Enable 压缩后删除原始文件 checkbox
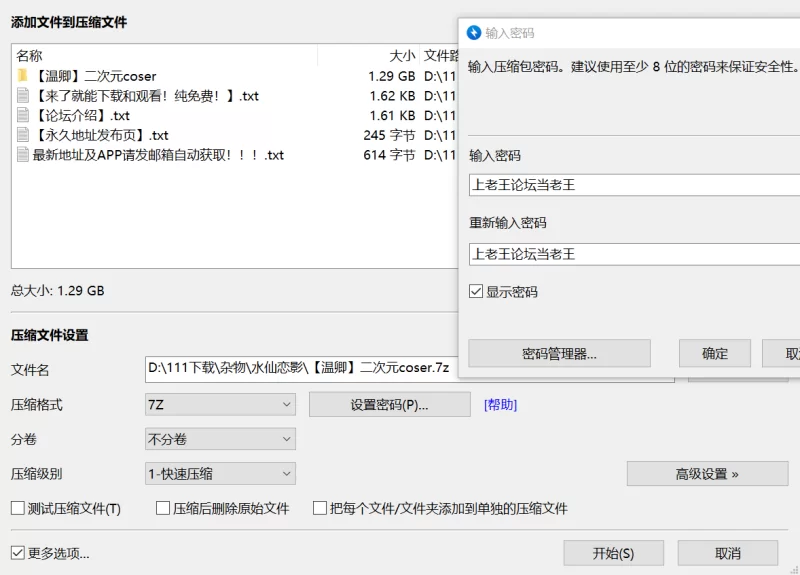The height and width of the screenshot is (575, 800). tap(163, 508)
